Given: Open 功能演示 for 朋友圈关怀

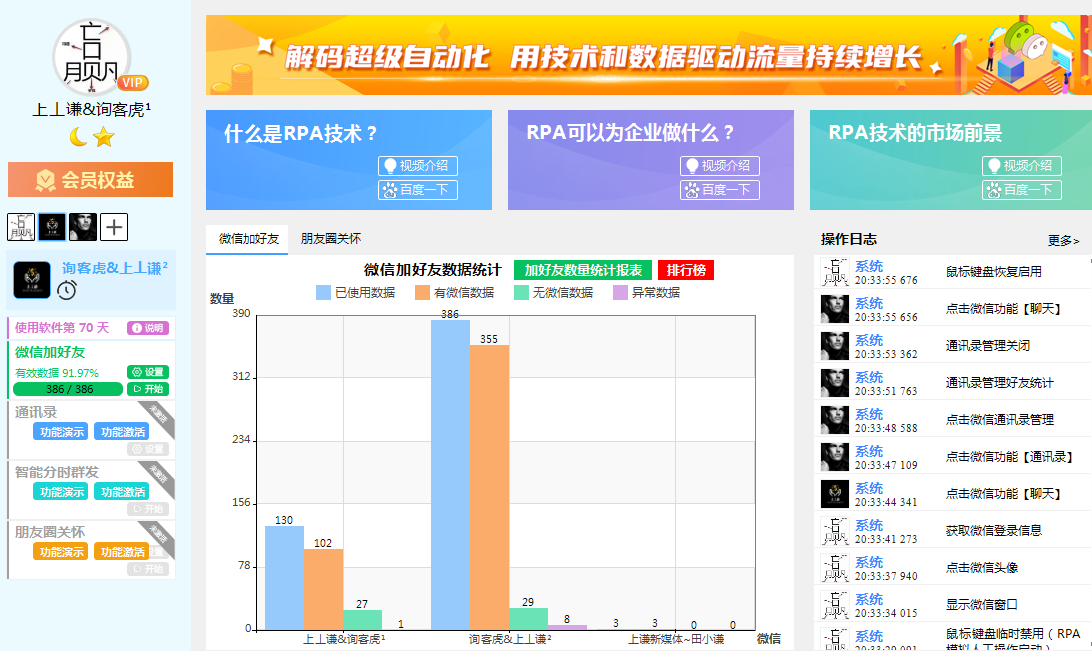Looking at the screenshot, I should click(x=61, y=551).
